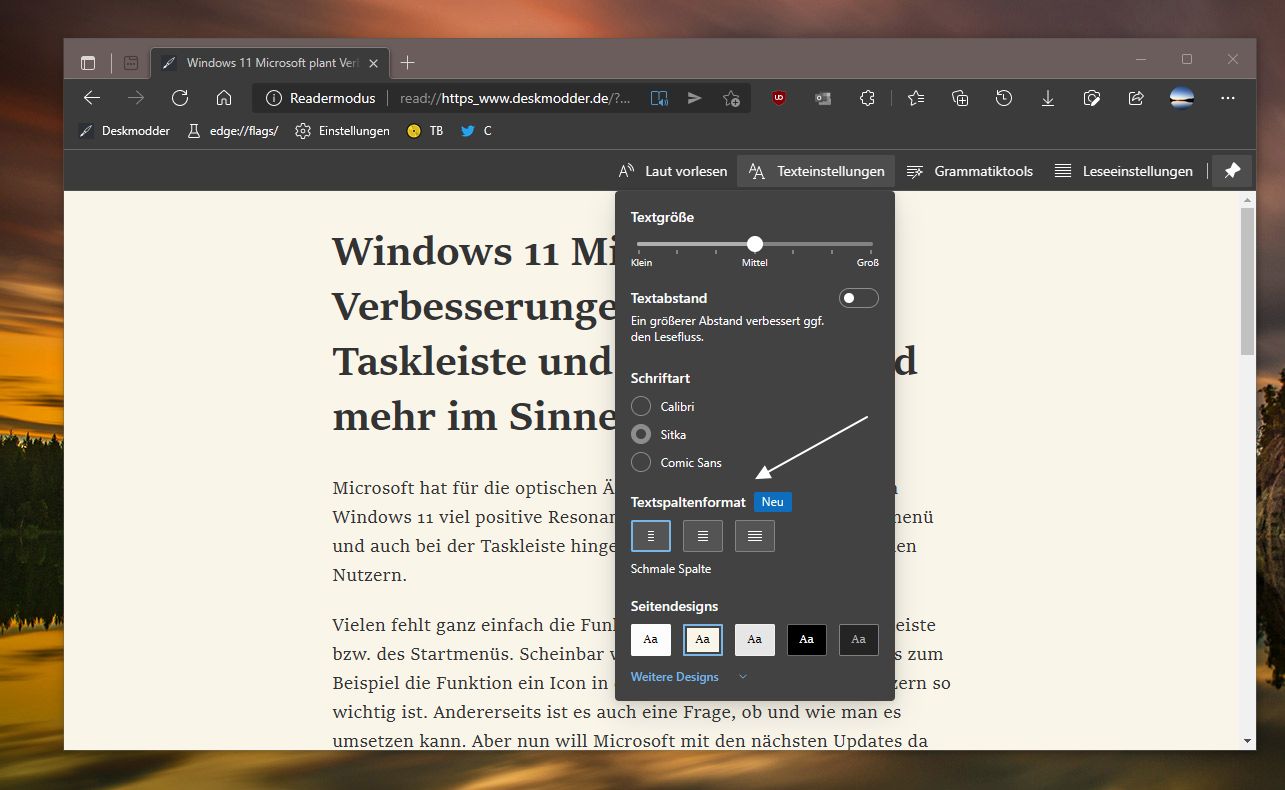Image resolution: width=1285 pixels, height=790 pixels.
Task: Go to the home page icon
Action: (224, 98)
